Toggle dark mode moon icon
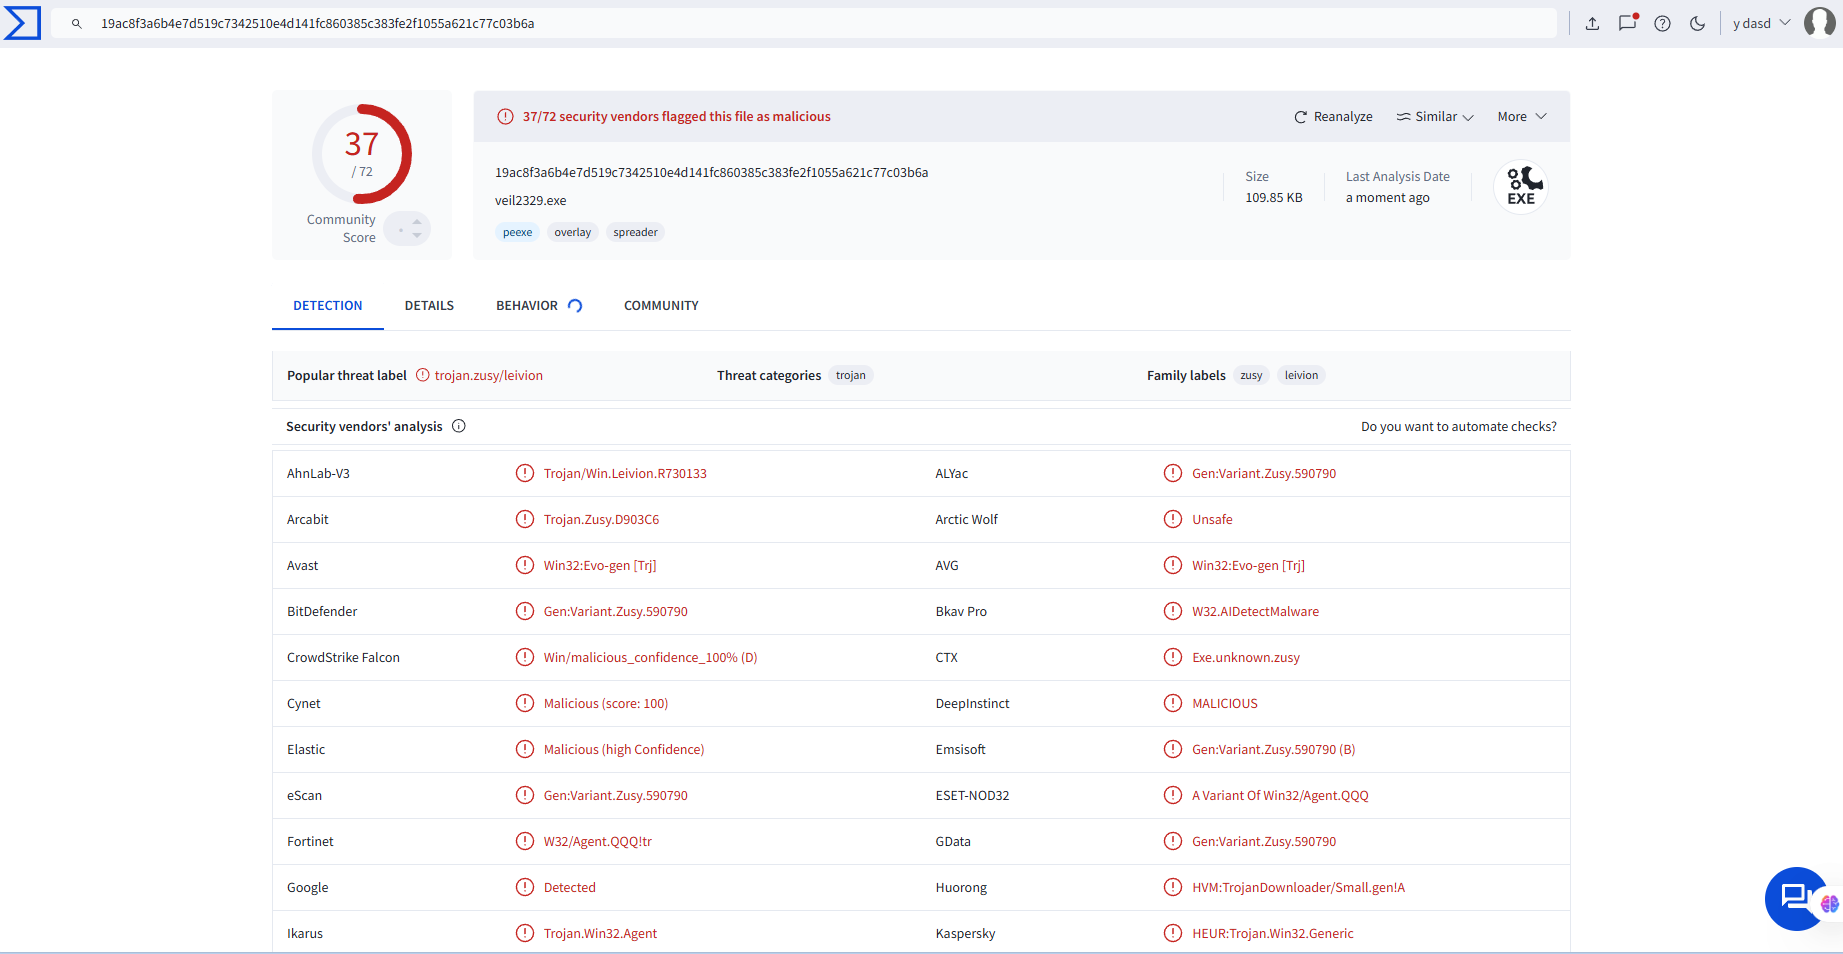The width and height of the screenshot is (1843, 954). coord(1697,23)
